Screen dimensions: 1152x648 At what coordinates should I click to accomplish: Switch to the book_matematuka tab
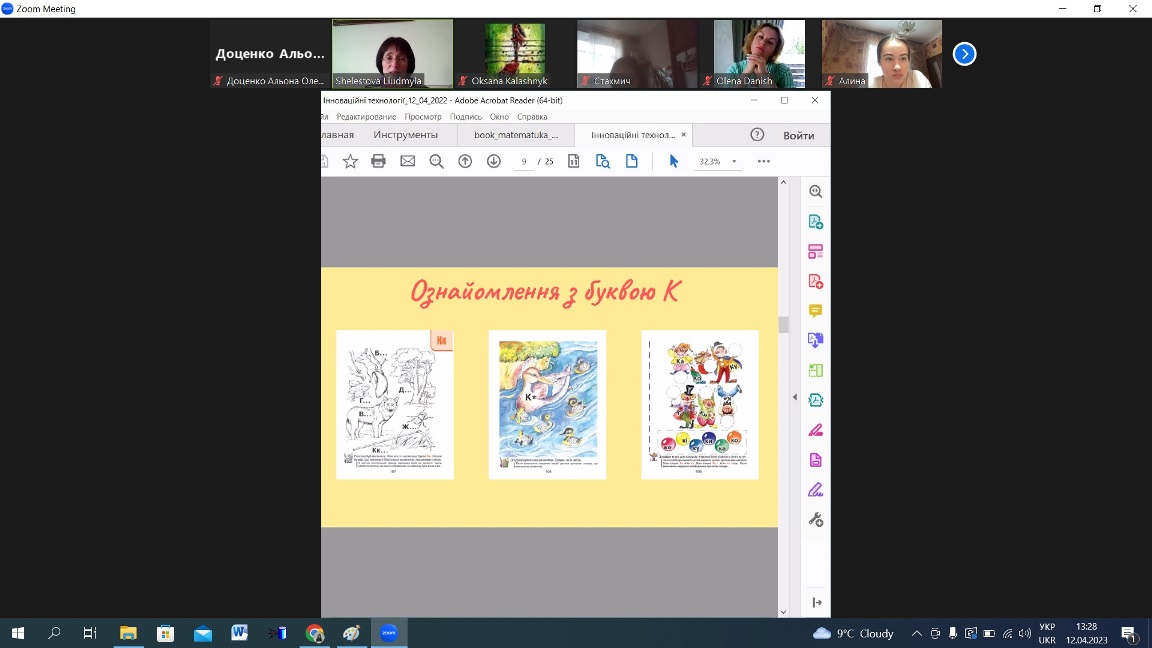point(516,135)
